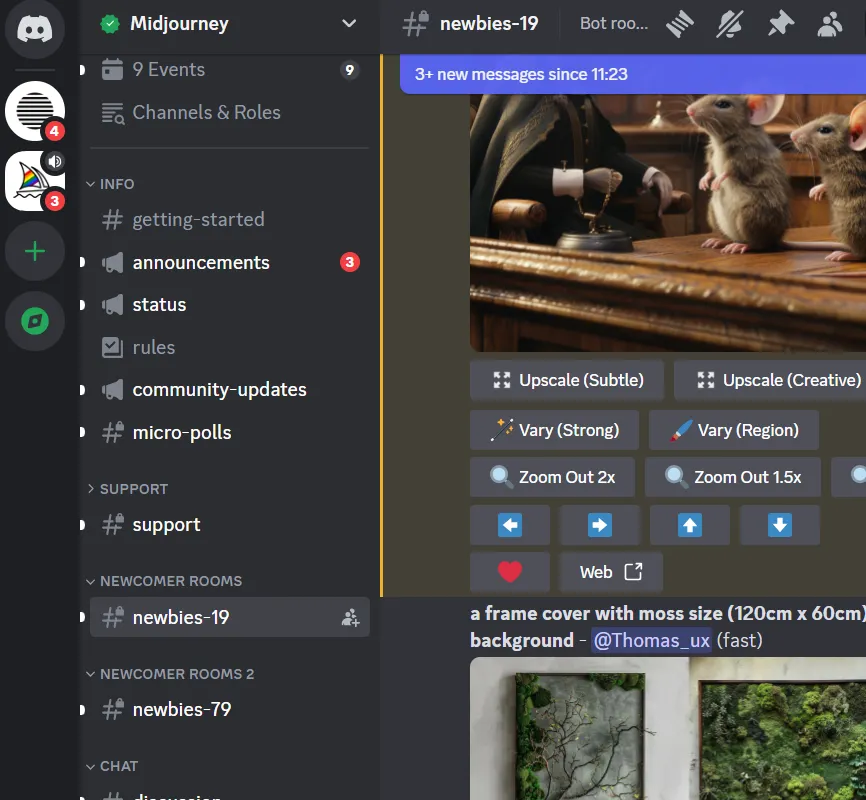Click Upscale (Subtle) button
The height and width of the screenshot is (800, 866).
click(x=567, y=380)
